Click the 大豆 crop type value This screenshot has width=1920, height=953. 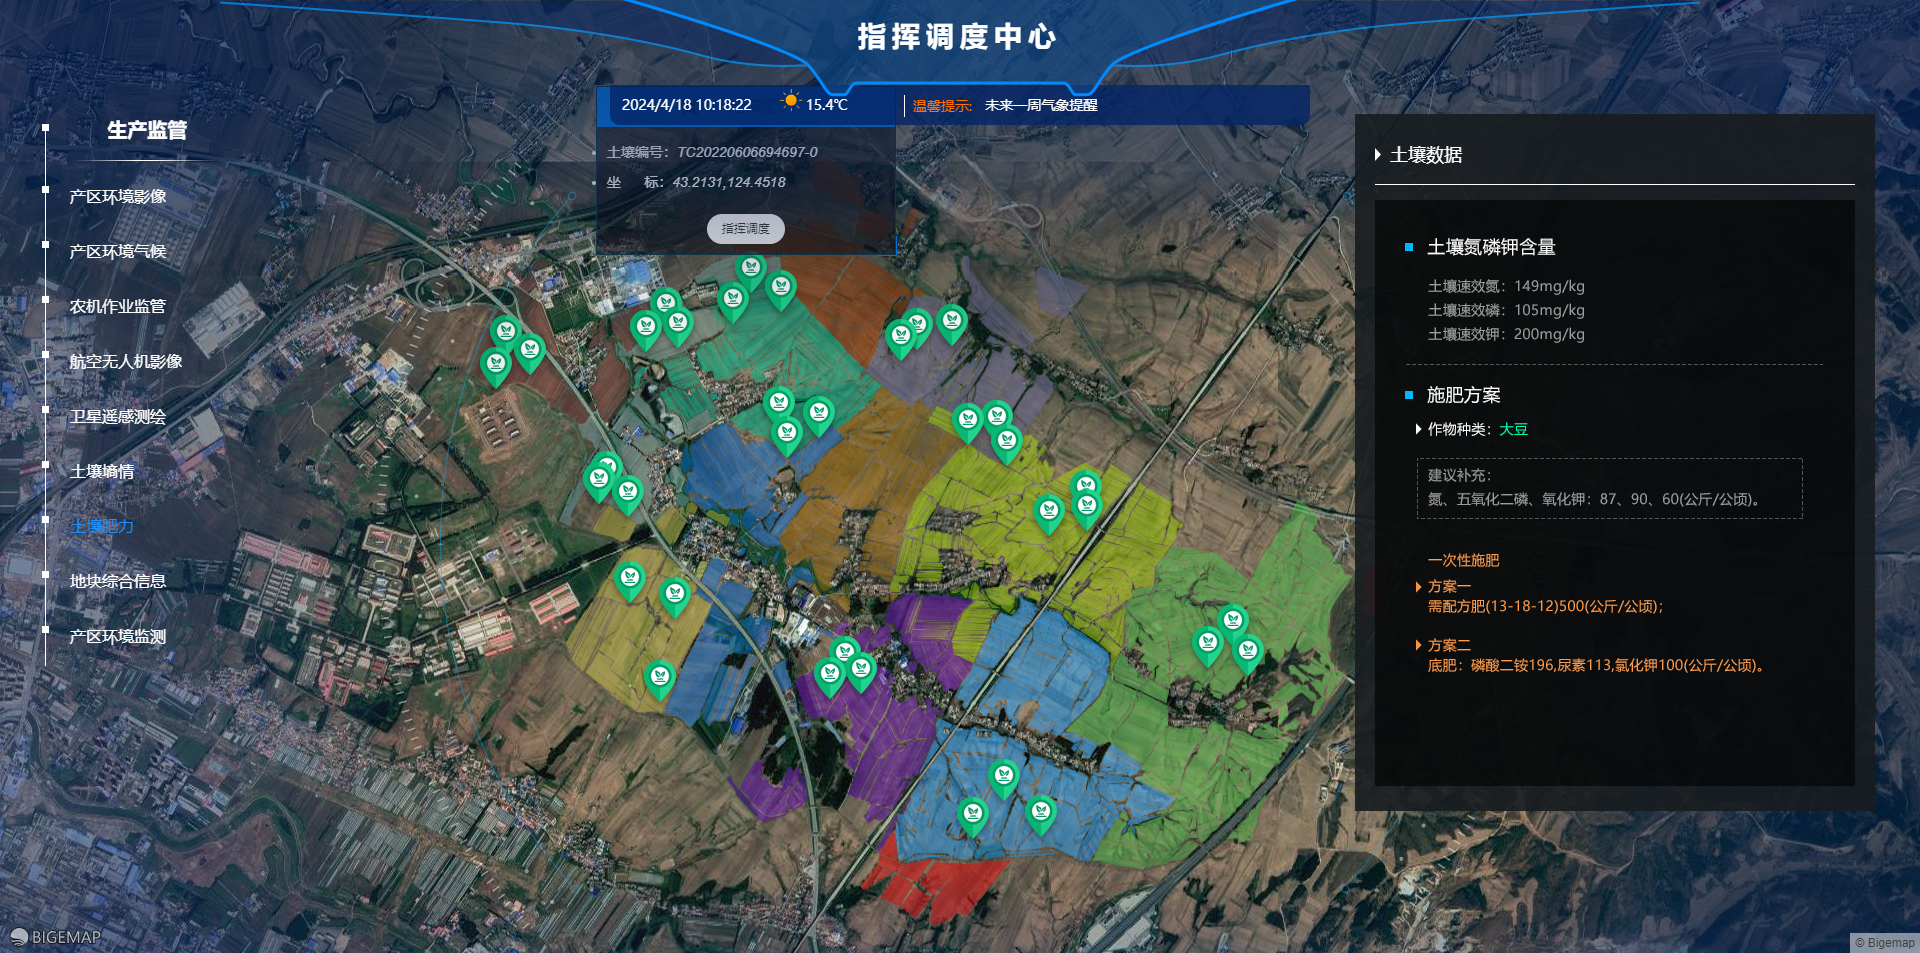1513,429
